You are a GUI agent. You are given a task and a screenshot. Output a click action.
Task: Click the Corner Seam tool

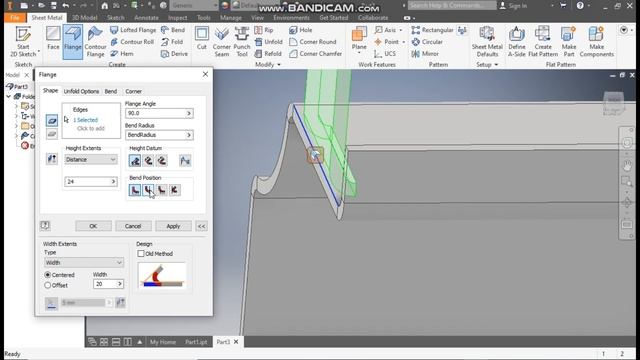click(222, 41)
